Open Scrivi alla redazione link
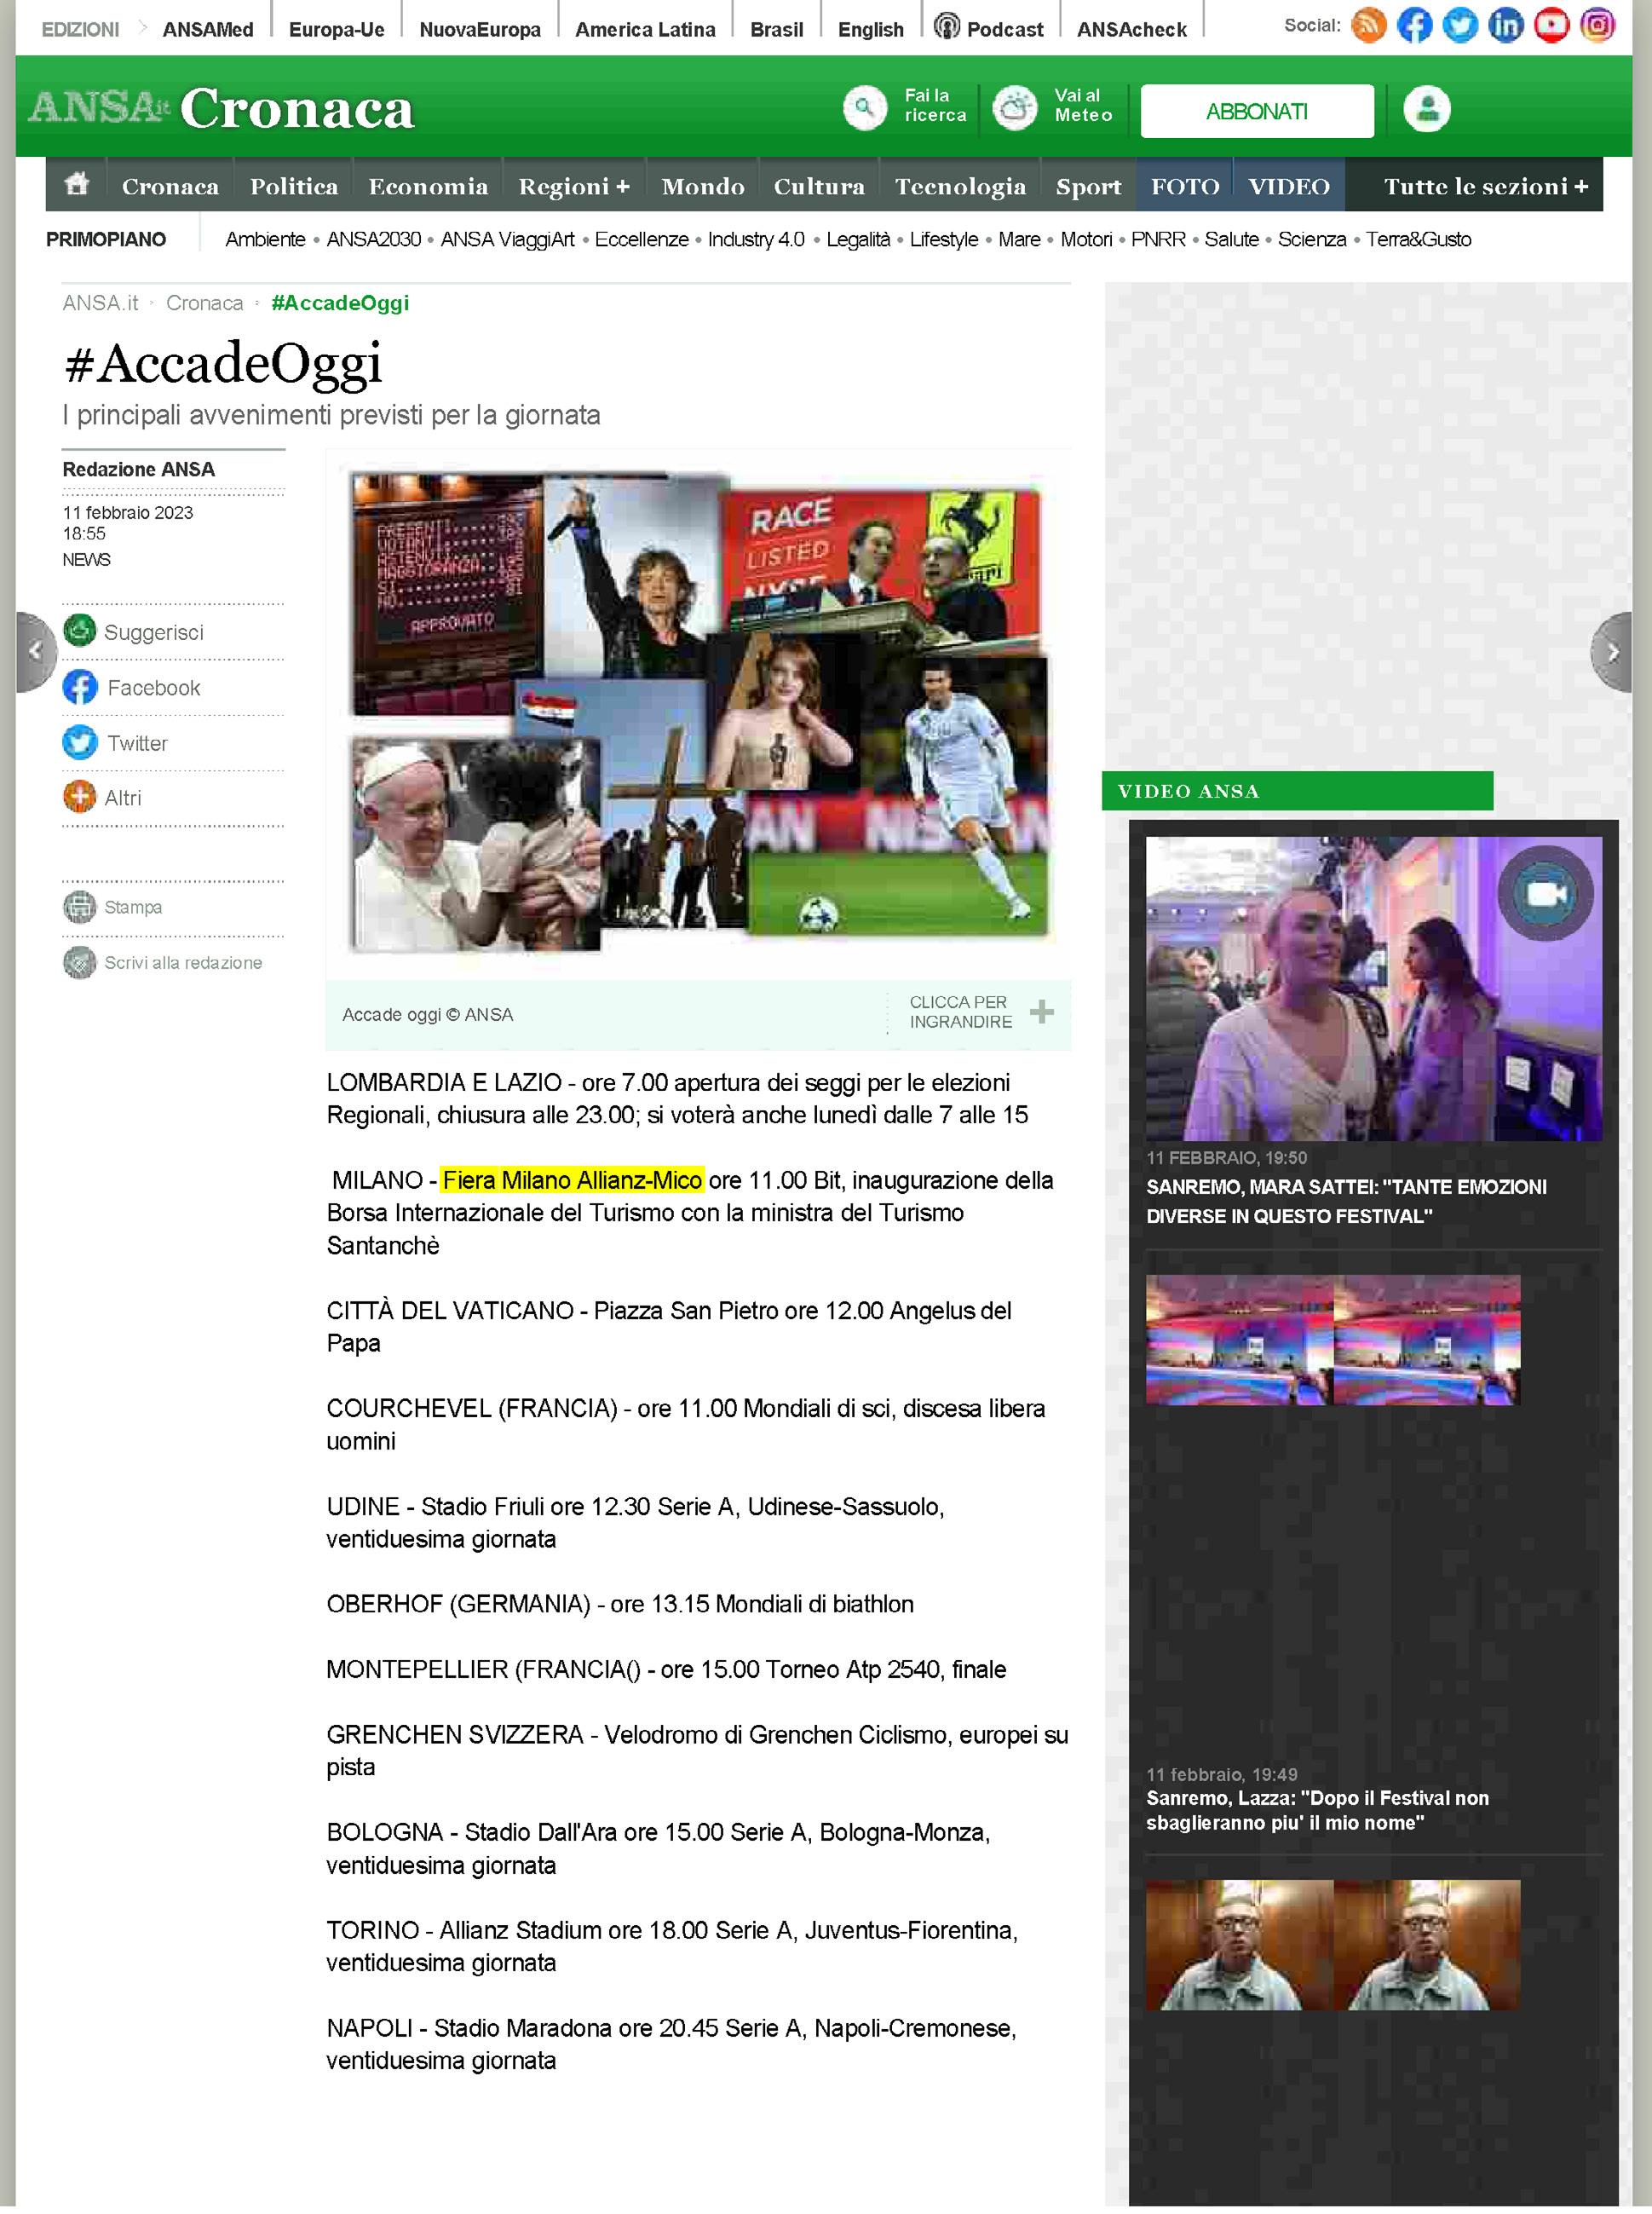The width and height of the screenshot is (1652, 2214). pos(182,962)
